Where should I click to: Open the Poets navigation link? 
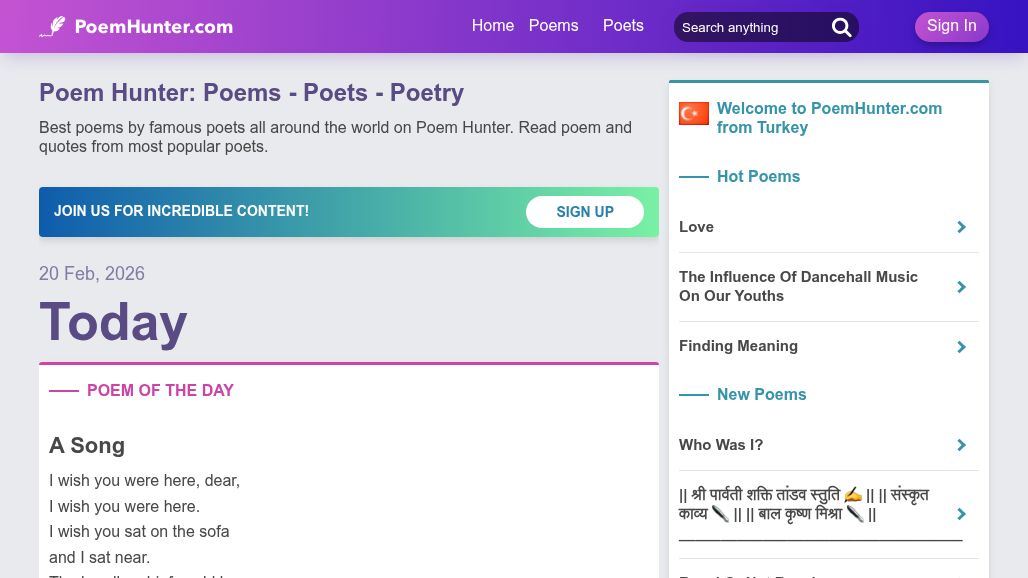click(x=623, y=26)
